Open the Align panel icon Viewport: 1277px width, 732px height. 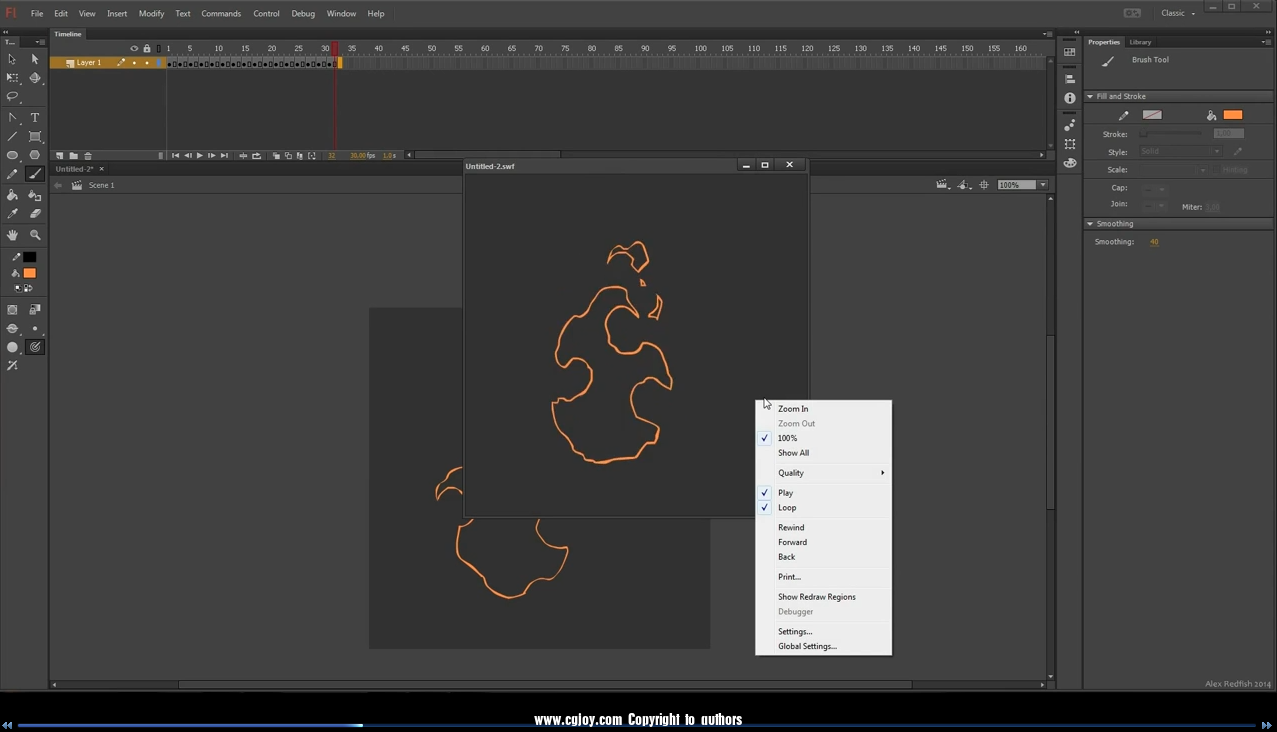point(1070,79)
